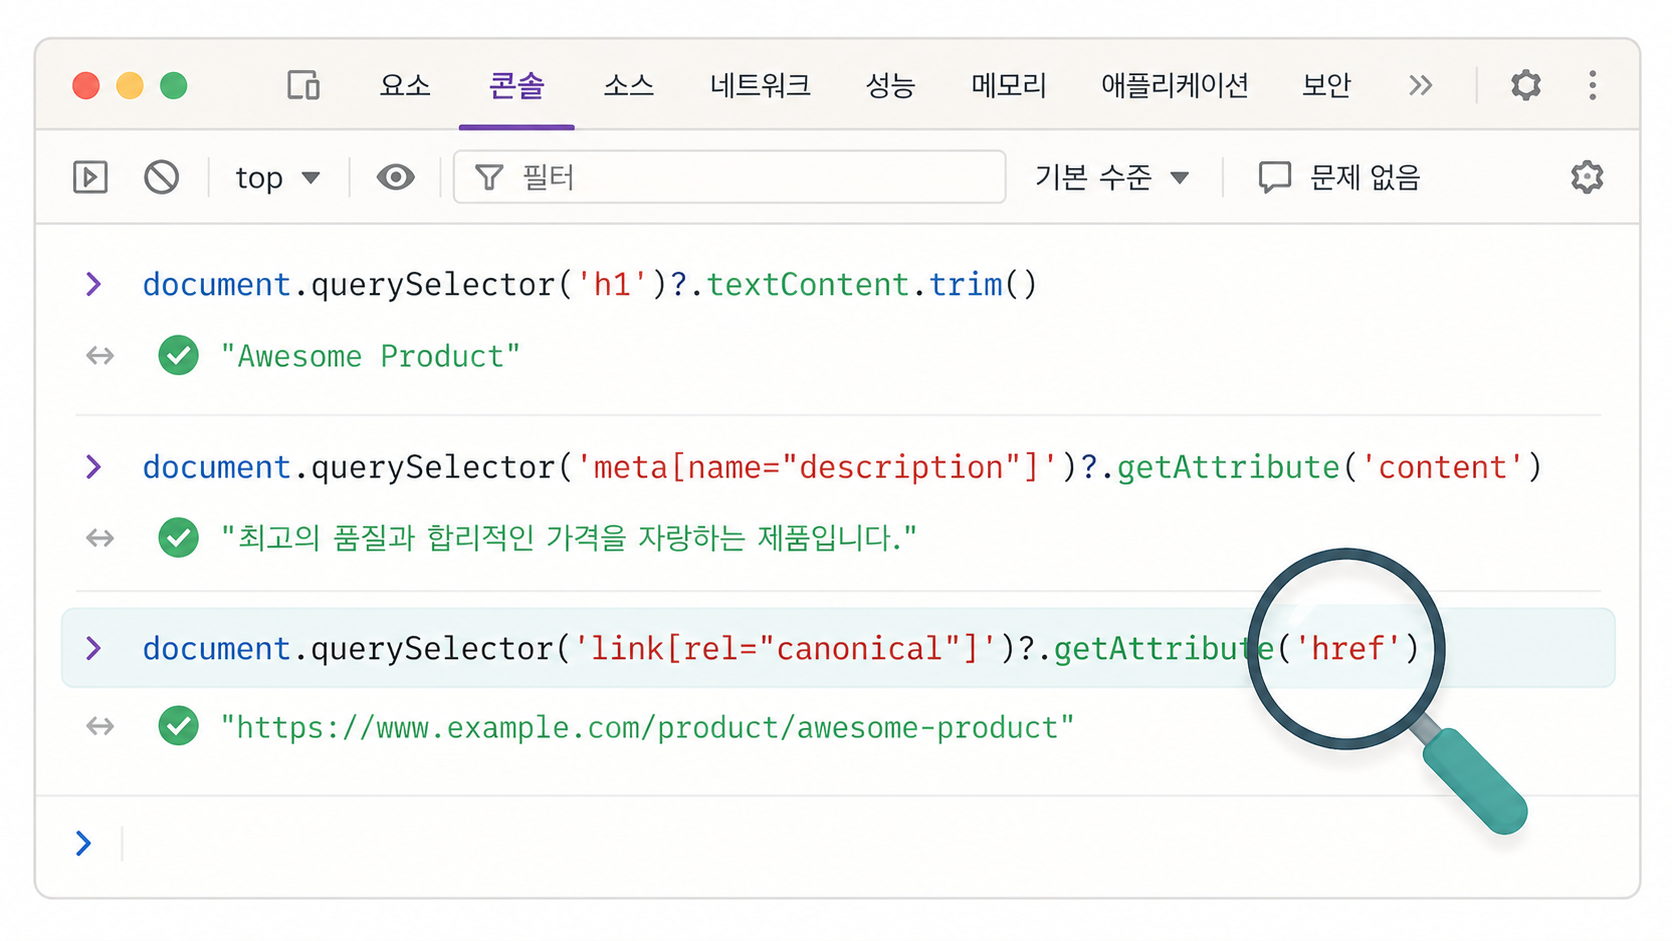The width and height of the screenshot is (1672, 941).
Task: Click the chevron before the canonical command
Action: click(x=93, y=648)
